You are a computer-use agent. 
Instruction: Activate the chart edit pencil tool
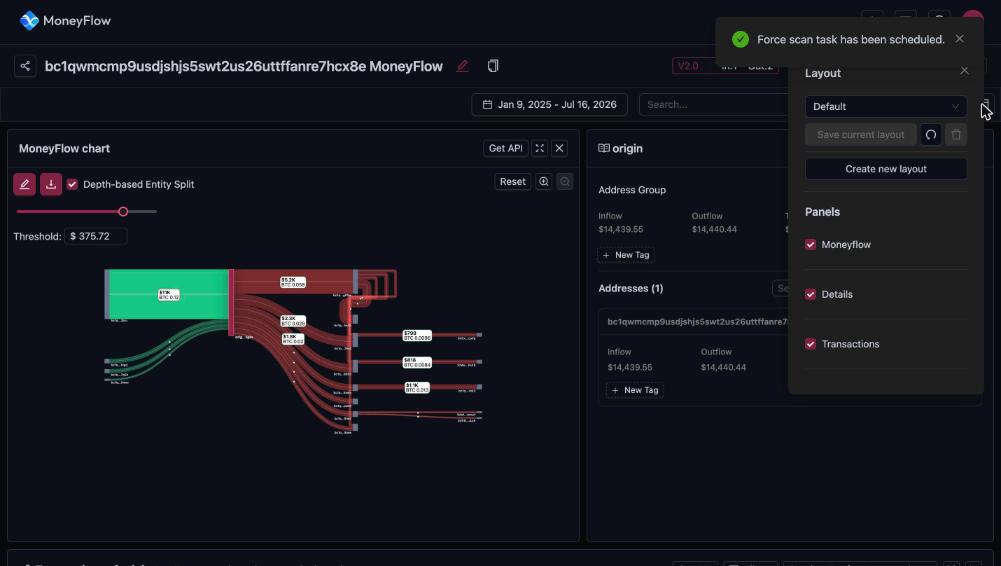pyautogui.click(x=24, y=184)
